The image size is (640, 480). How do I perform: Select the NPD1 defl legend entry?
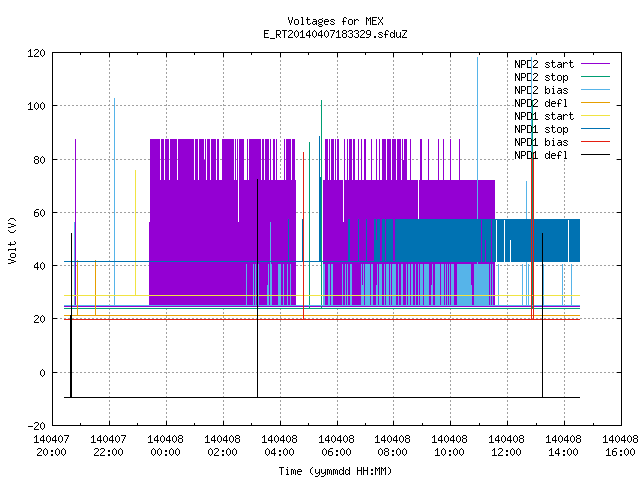(541, 156)
